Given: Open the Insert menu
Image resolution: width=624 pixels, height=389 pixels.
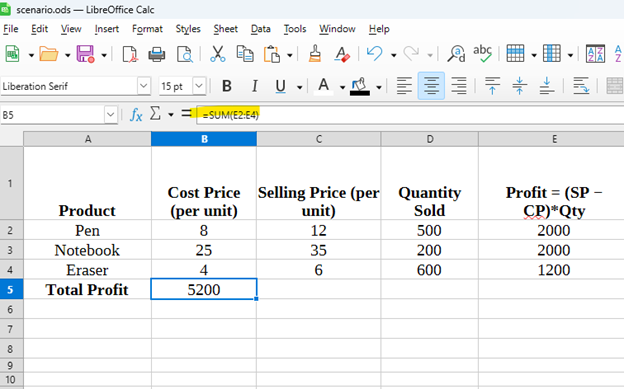Looking at the screenshot, I should [107, 29].
